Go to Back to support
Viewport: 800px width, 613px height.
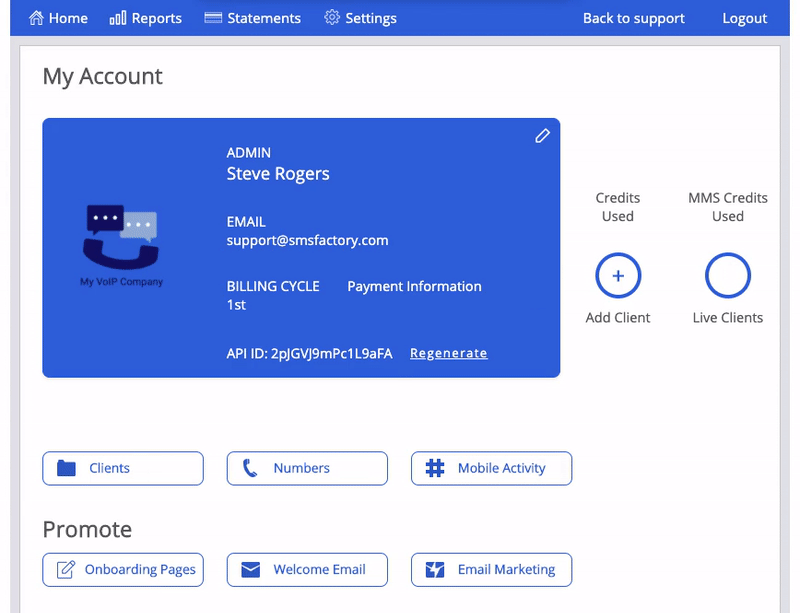(x=634, y=18)
